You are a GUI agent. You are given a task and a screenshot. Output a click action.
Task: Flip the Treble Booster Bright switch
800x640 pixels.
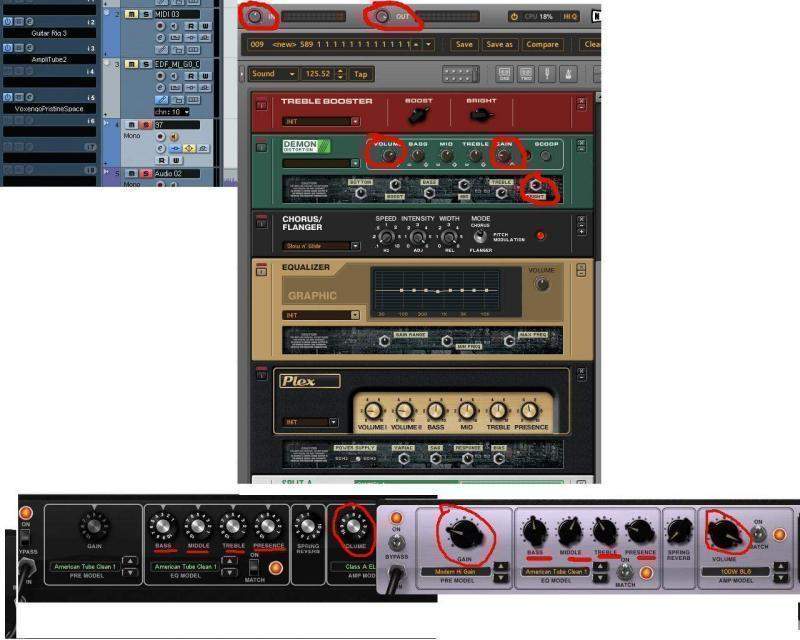480,116
